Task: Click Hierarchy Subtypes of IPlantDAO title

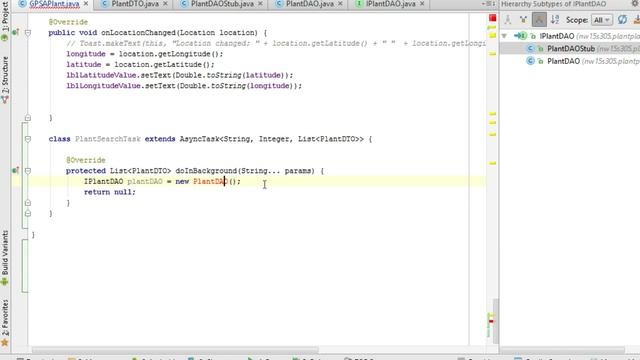Action: pos(553,4)
